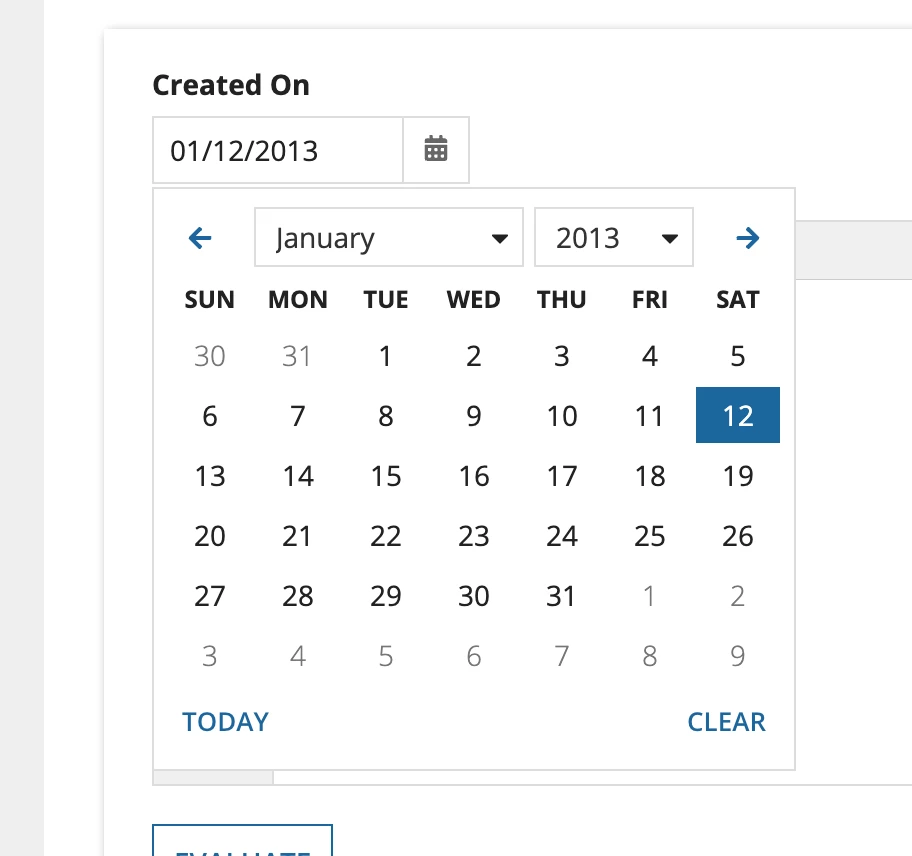Click the EVALUATE button below the calendar
Image resolution: width=912 pixels, height=856 pixels.
[x=243, y=841]
